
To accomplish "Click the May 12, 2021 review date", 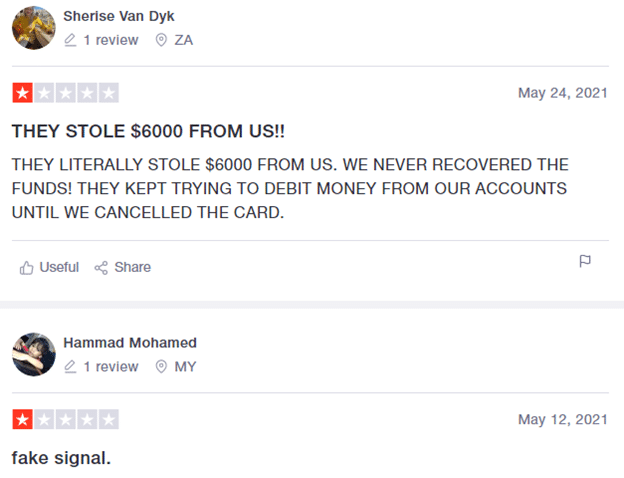I will click(x=562, y=419).
